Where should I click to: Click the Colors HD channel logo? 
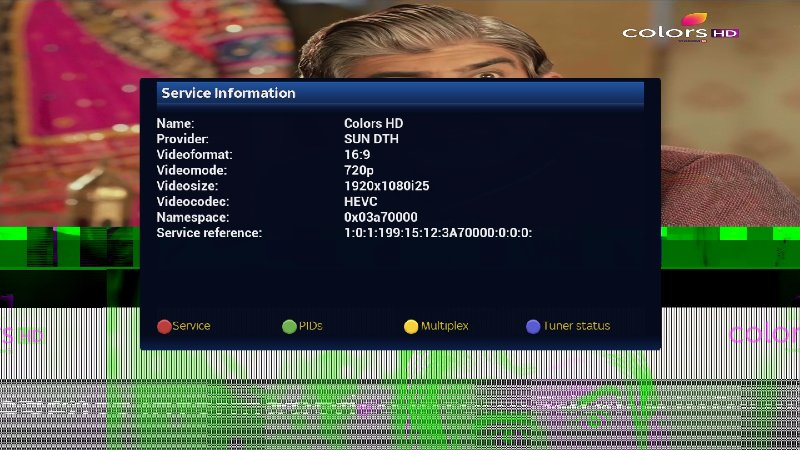click(x=681, y=28)
